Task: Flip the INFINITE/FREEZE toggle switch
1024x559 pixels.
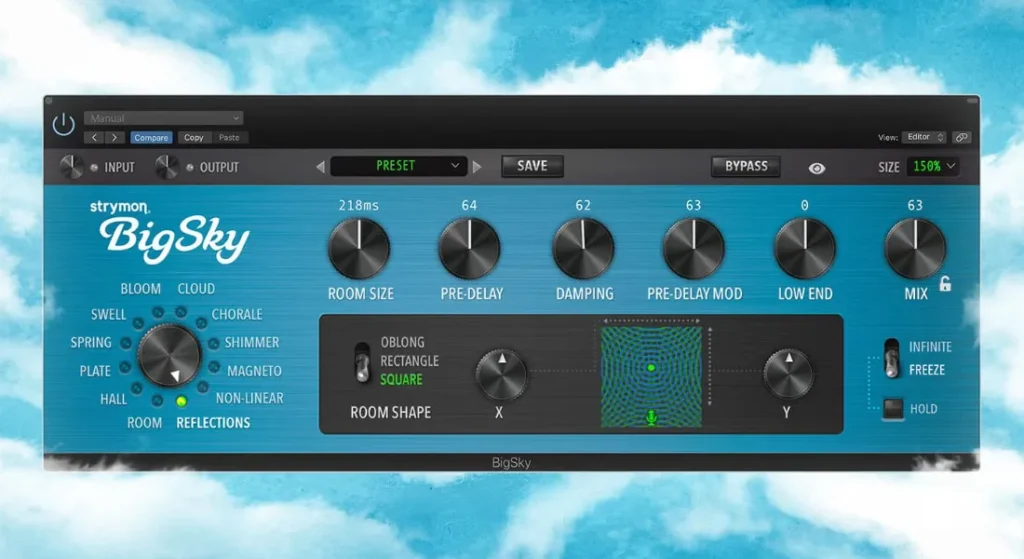Action: coord(891,358)
